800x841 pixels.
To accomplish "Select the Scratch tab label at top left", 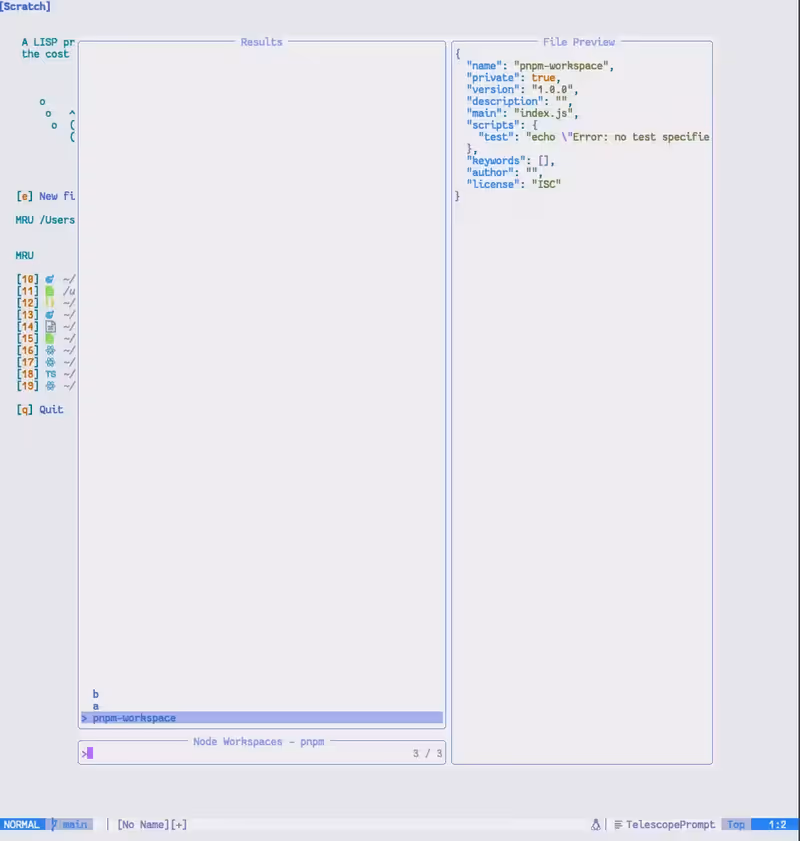I will (x=25, y=7).
